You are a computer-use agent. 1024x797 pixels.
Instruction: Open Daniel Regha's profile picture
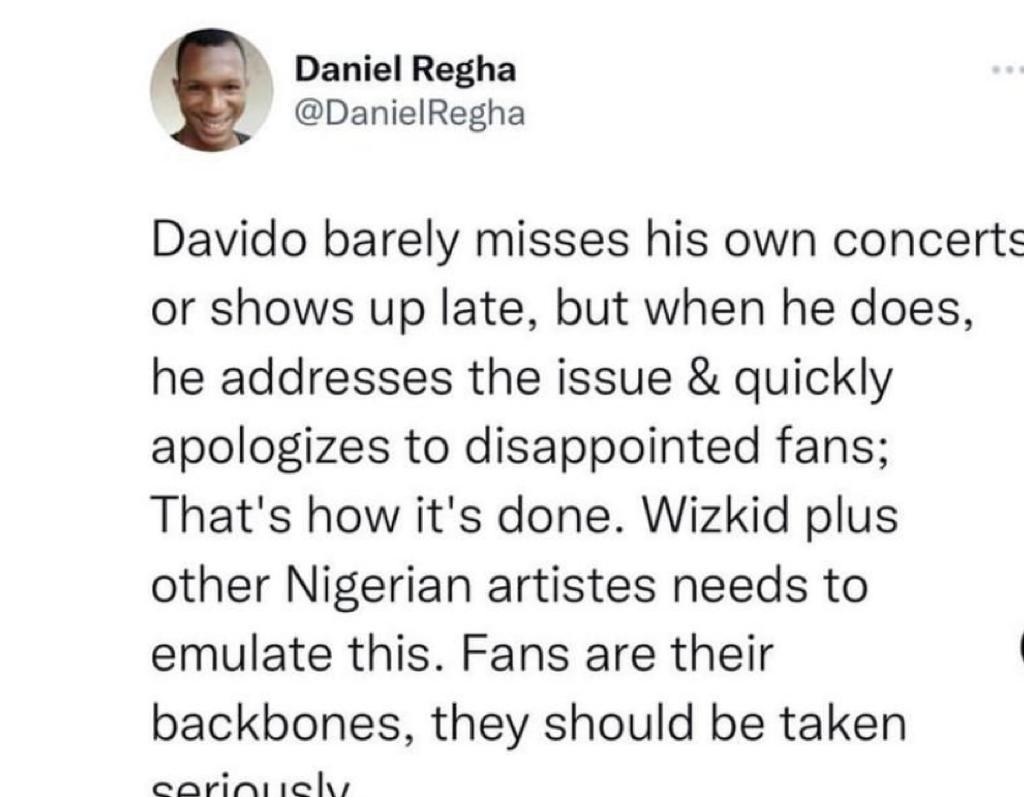coord(212,91)
